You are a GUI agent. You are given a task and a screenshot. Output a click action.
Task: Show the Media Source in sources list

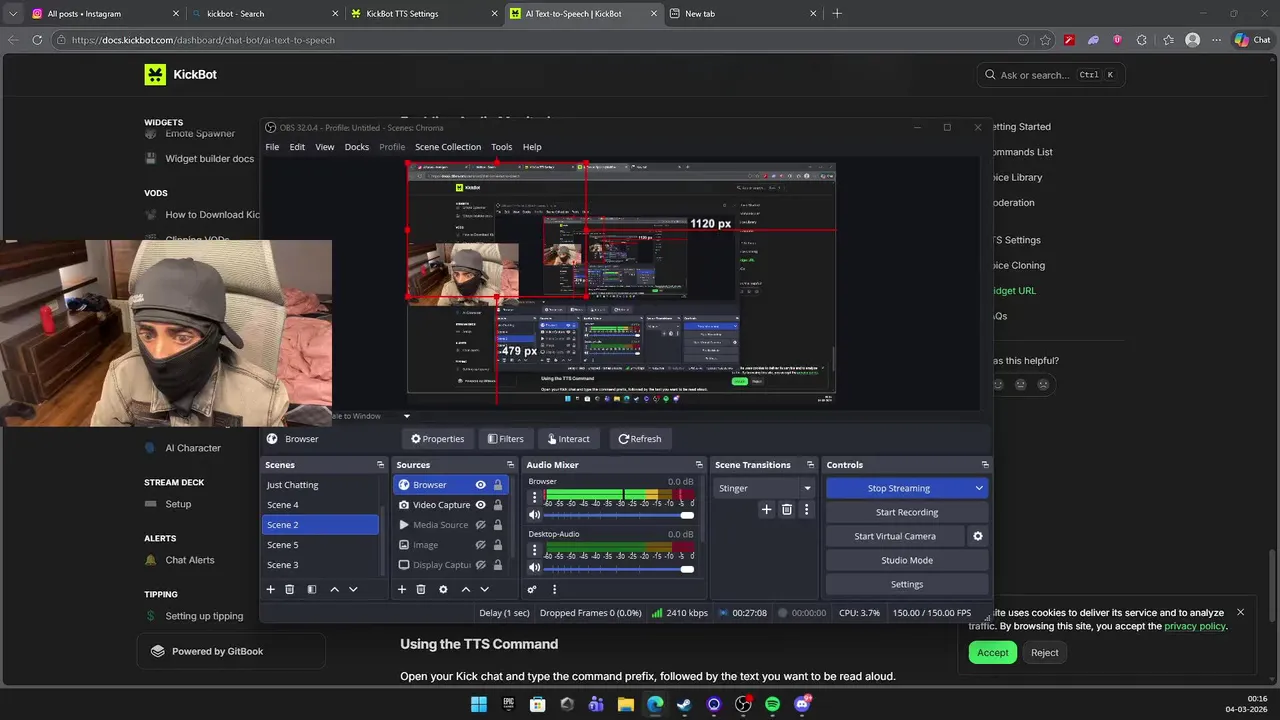coord(480,525)
